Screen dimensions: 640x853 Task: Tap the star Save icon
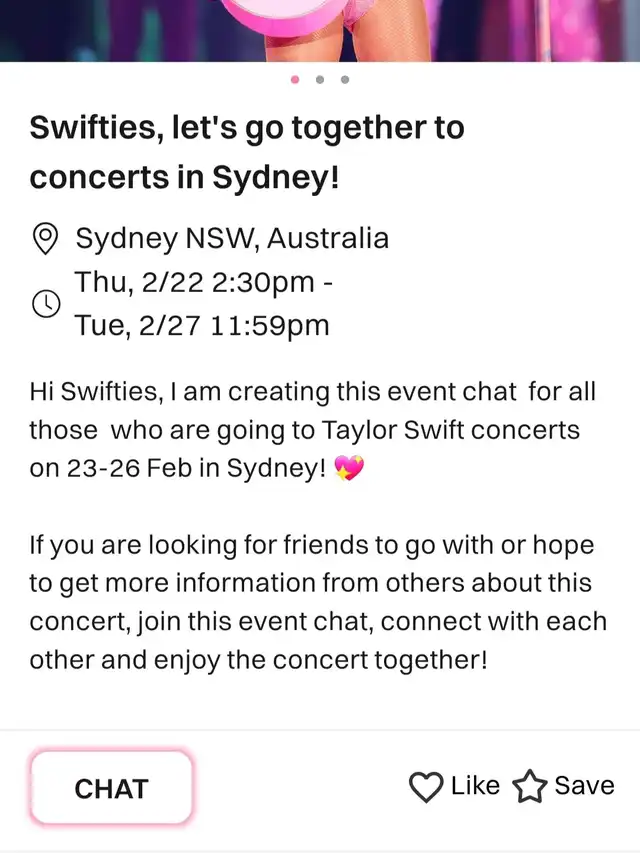pos(529,786)
